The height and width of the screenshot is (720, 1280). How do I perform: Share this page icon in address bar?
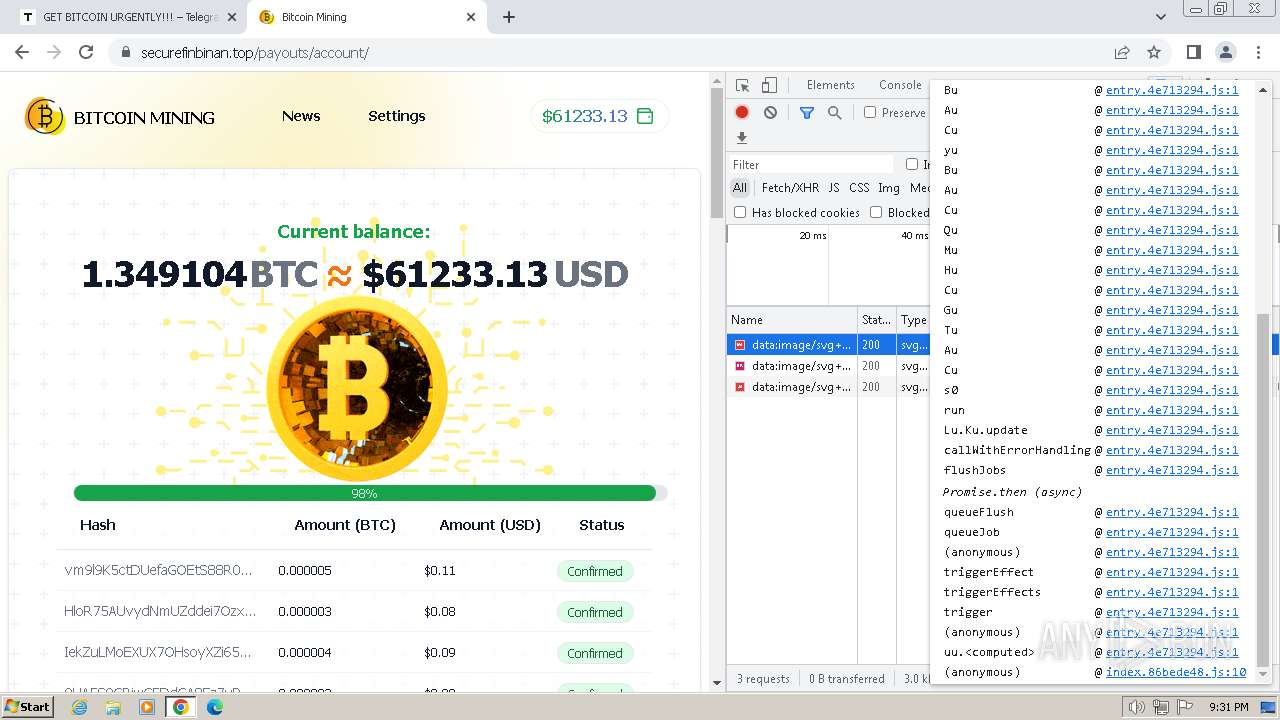point(1122,52)
